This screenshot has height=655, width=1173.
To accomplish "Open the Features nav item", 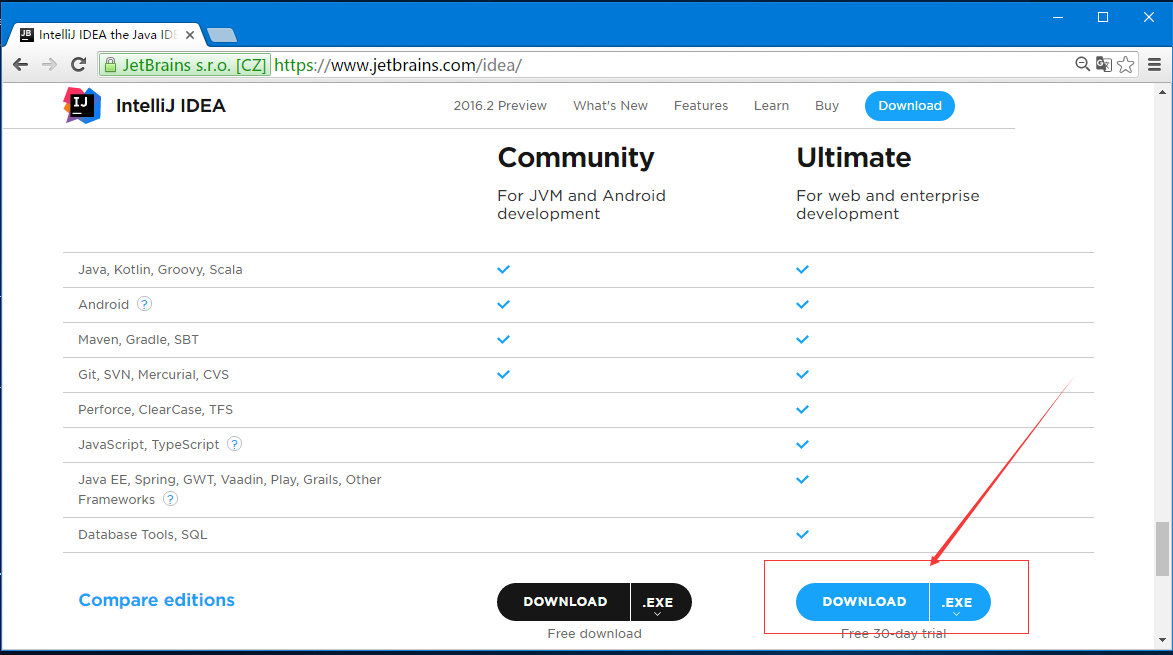I will [701, 105].
